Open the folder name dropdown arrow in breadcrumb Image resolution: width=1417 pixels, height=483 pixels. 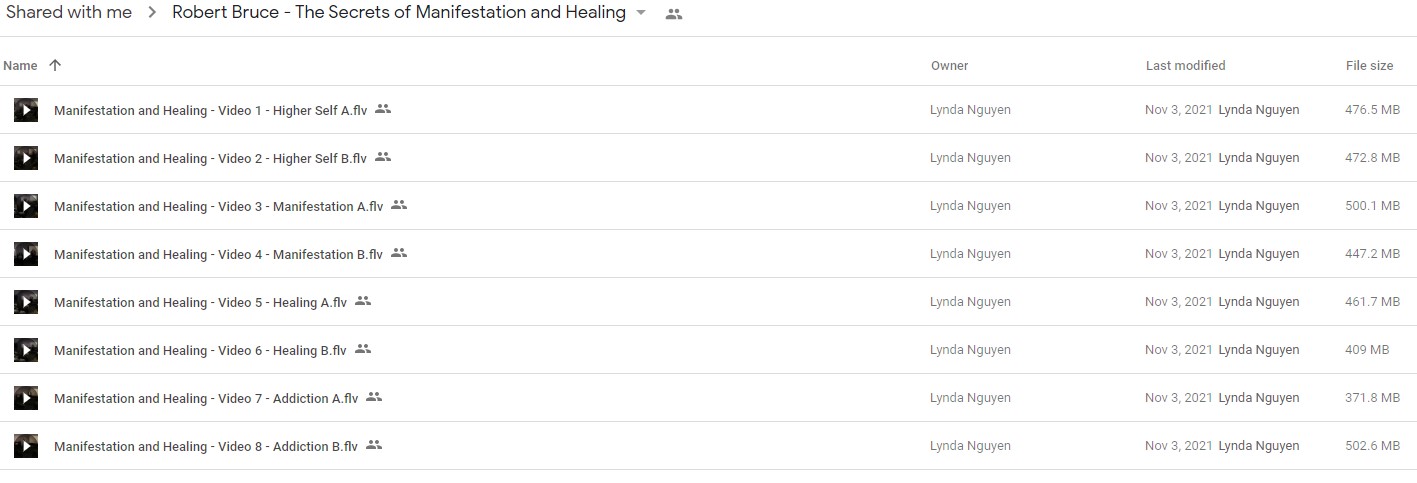[x=641, y=14]
